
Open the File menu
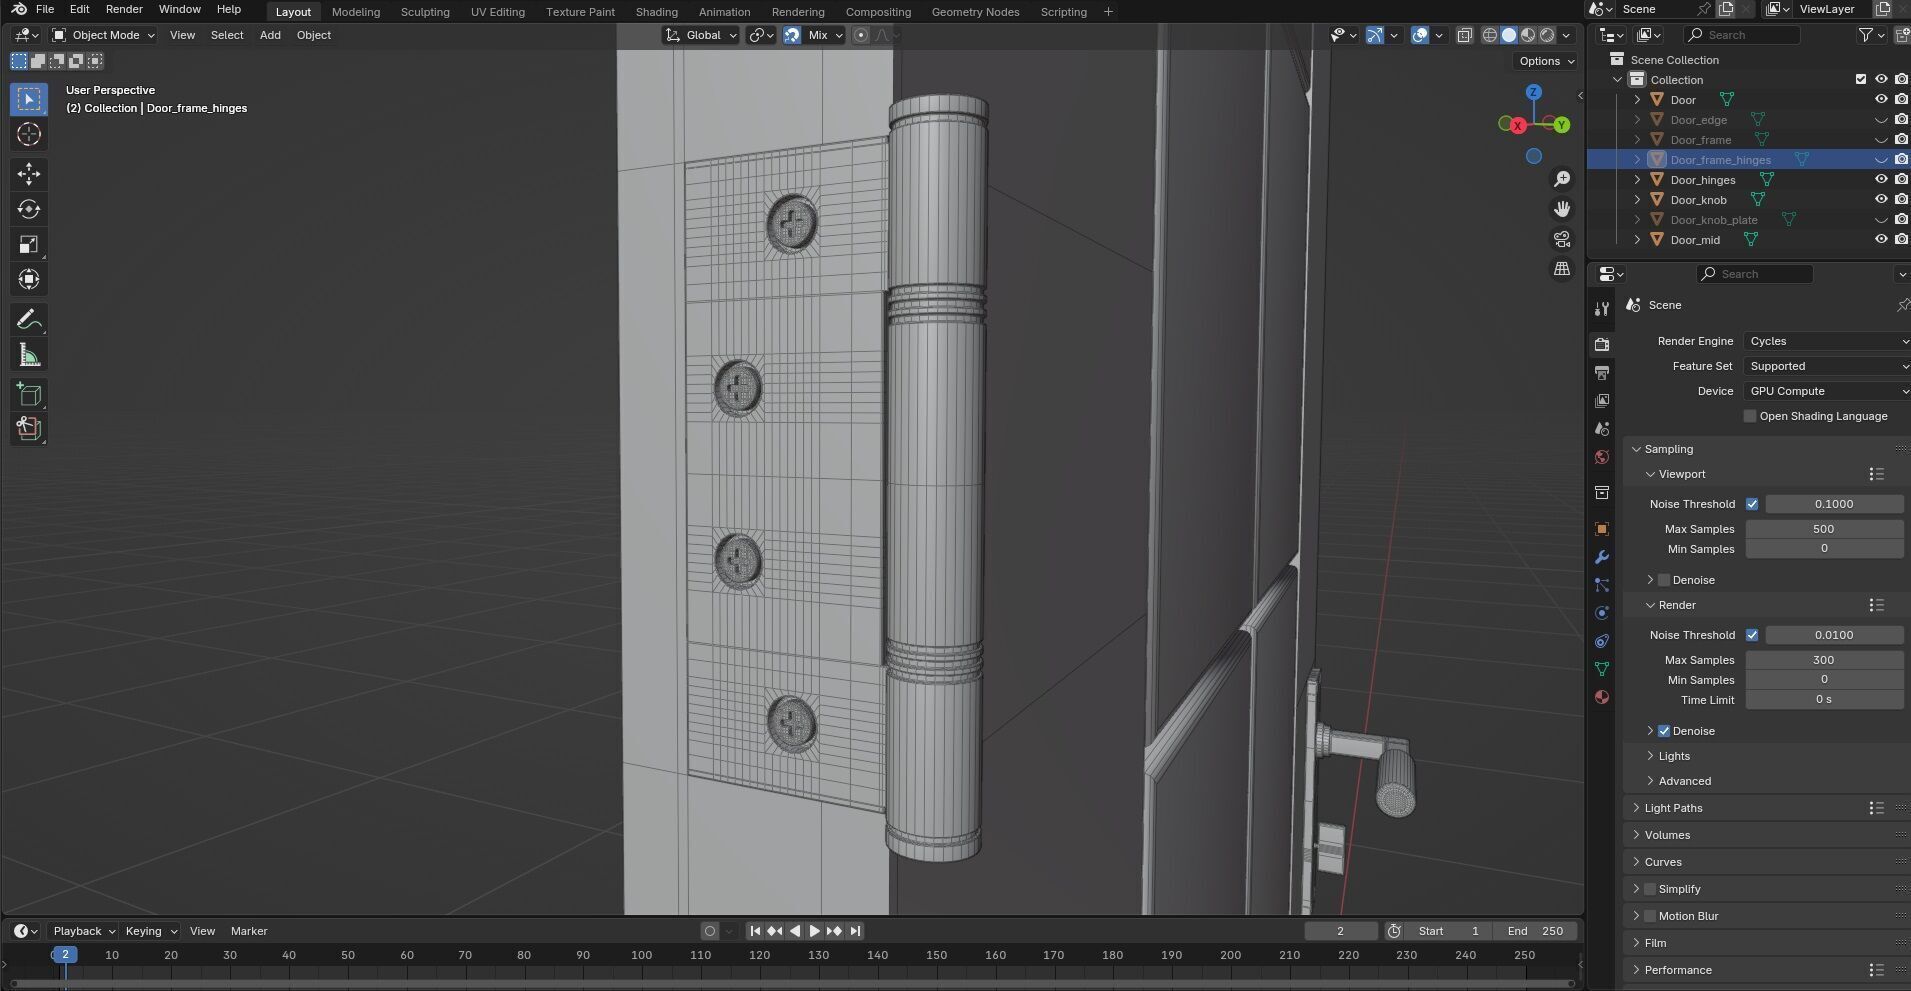click(x=45, y=9)
